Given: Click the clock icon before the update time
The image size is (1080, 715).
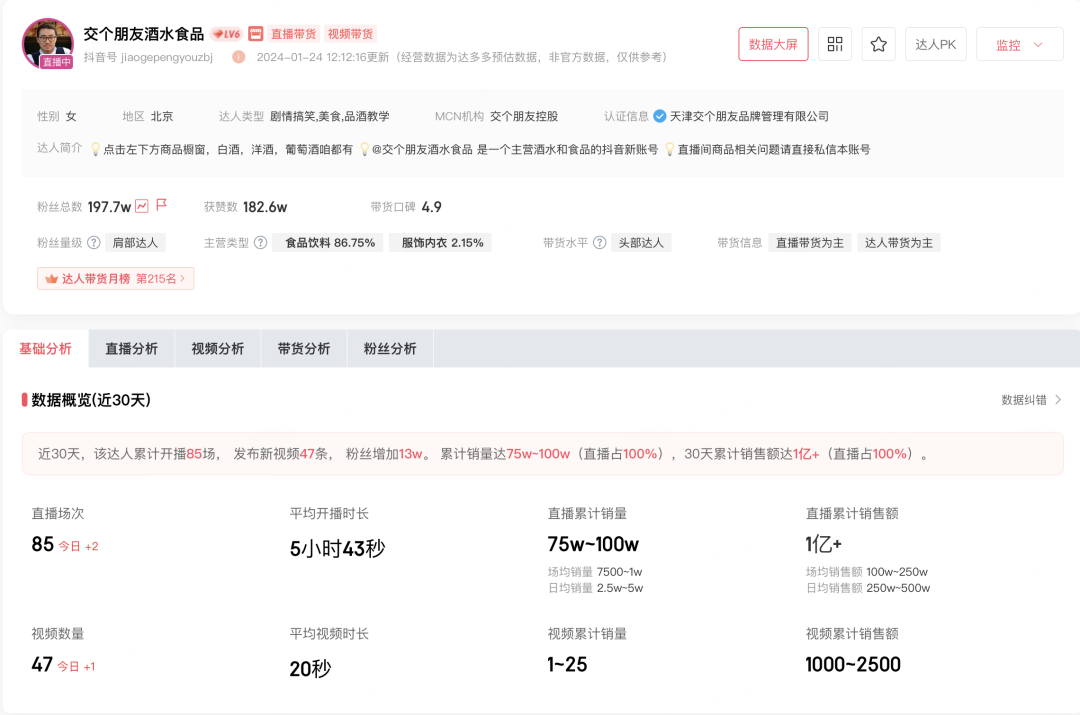Looking at the screenshot, I should click(239, 57).
